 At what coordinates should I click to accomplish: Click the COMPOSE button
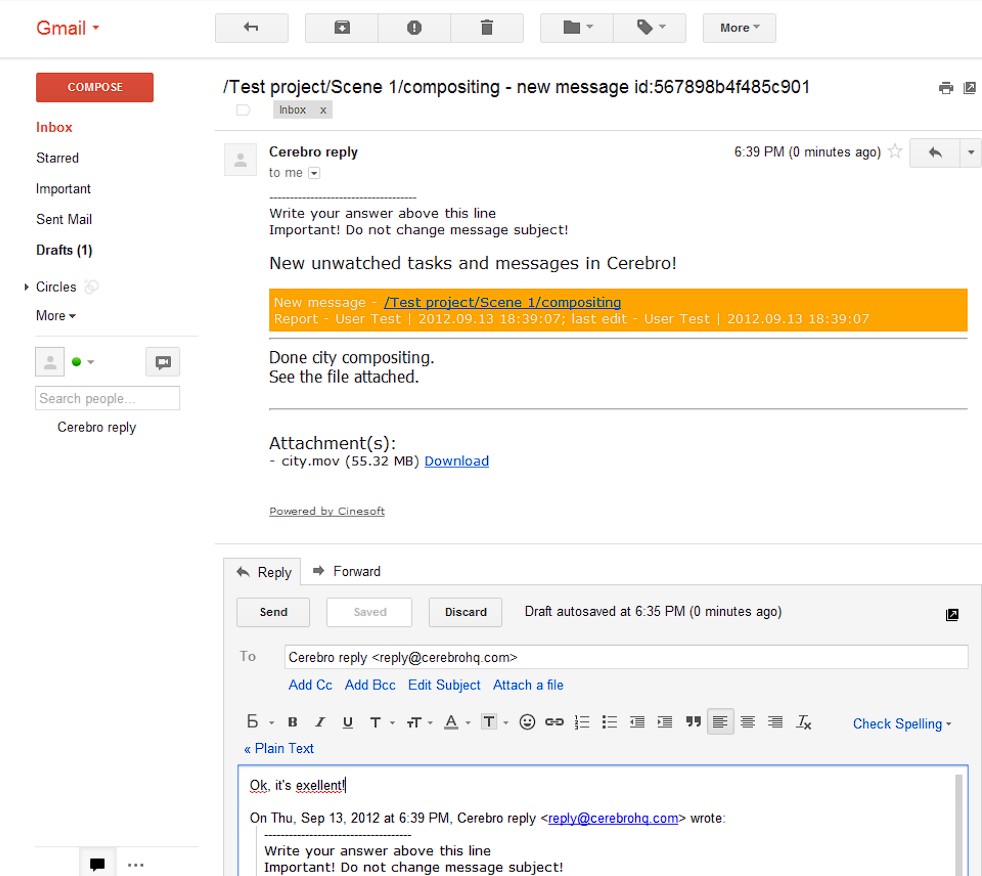click(95, 87)
